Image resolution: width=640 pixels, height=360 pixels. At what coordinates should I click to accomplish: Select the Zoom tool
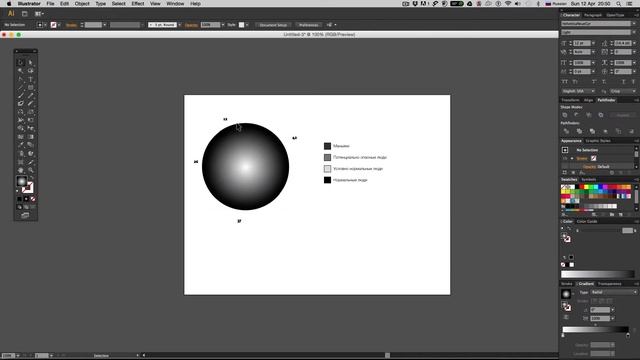pos(31,170)
